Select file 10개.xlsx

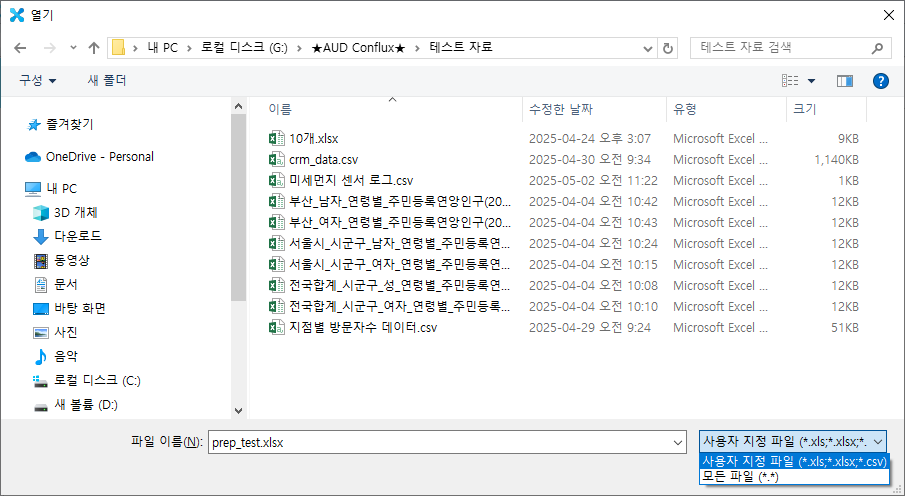313,139
